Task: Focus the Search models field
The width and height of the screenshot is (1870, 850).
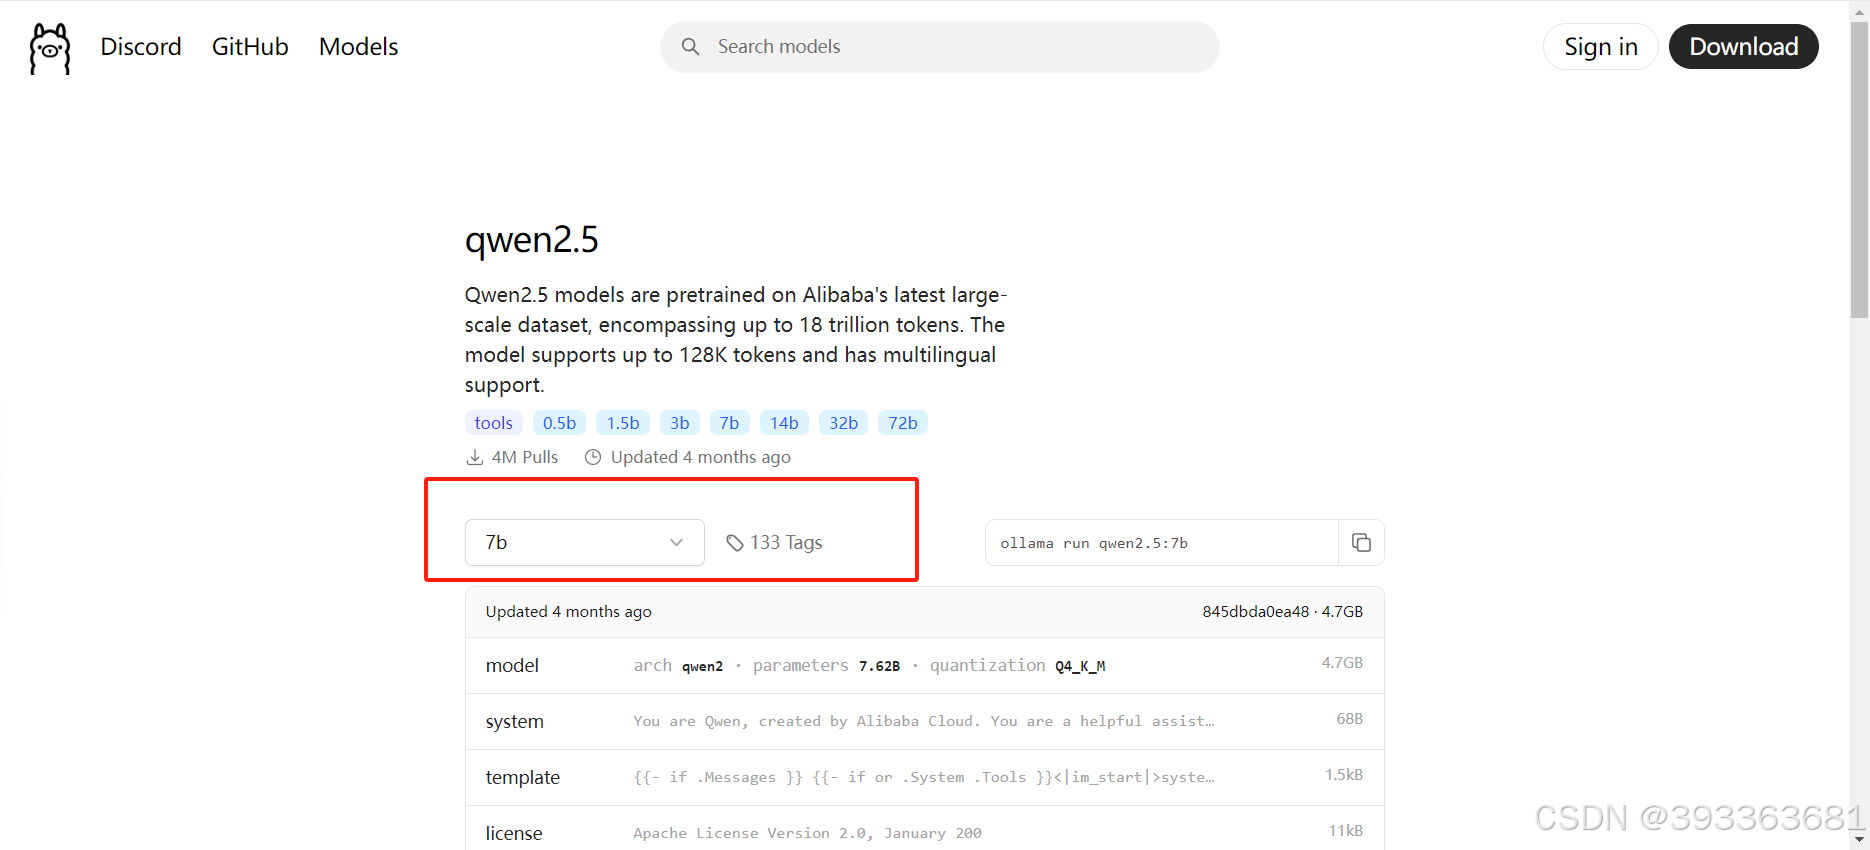Action: [940, 47]
